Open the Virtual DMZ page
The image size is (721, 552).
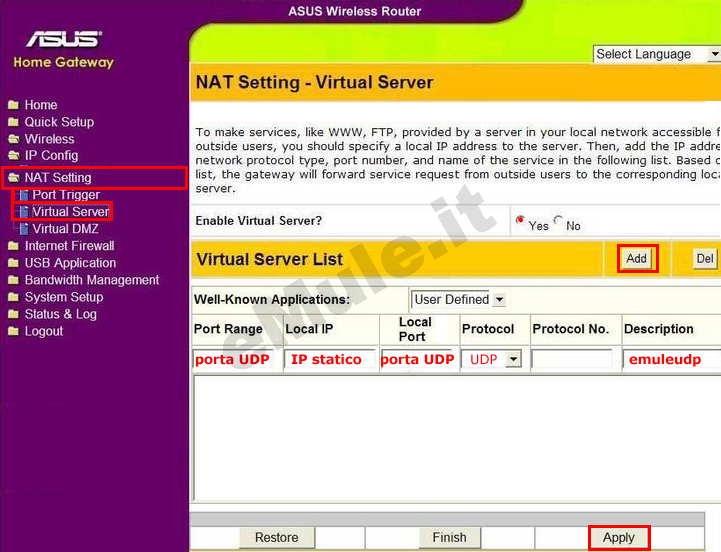pyautogui.click(x=65, y=229)
